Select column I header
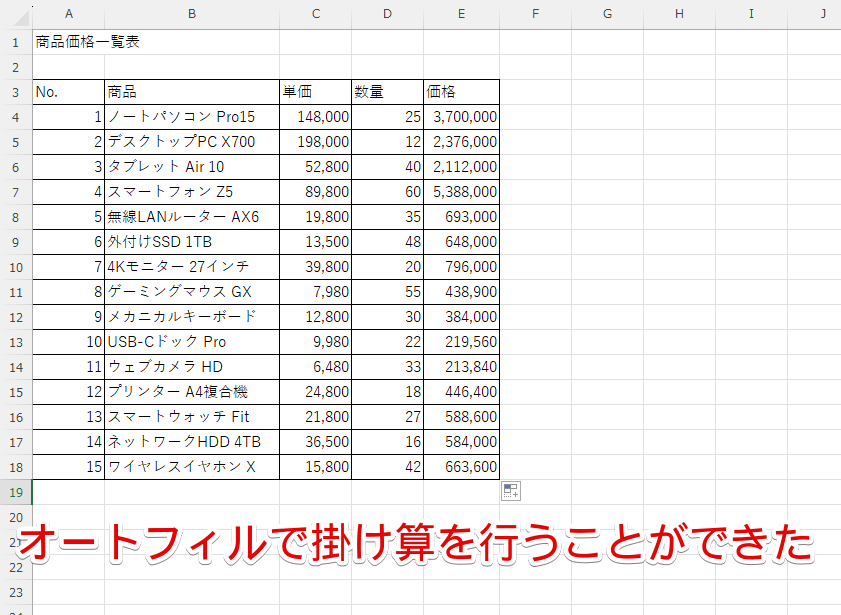Screen dimensions: 841x615 point(751,14)
